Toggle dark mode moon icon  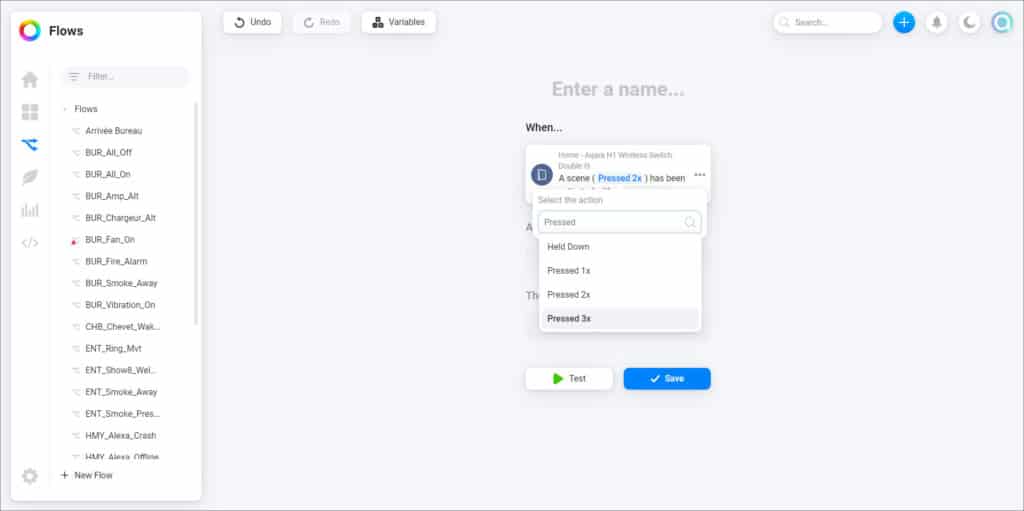[970, 22]
